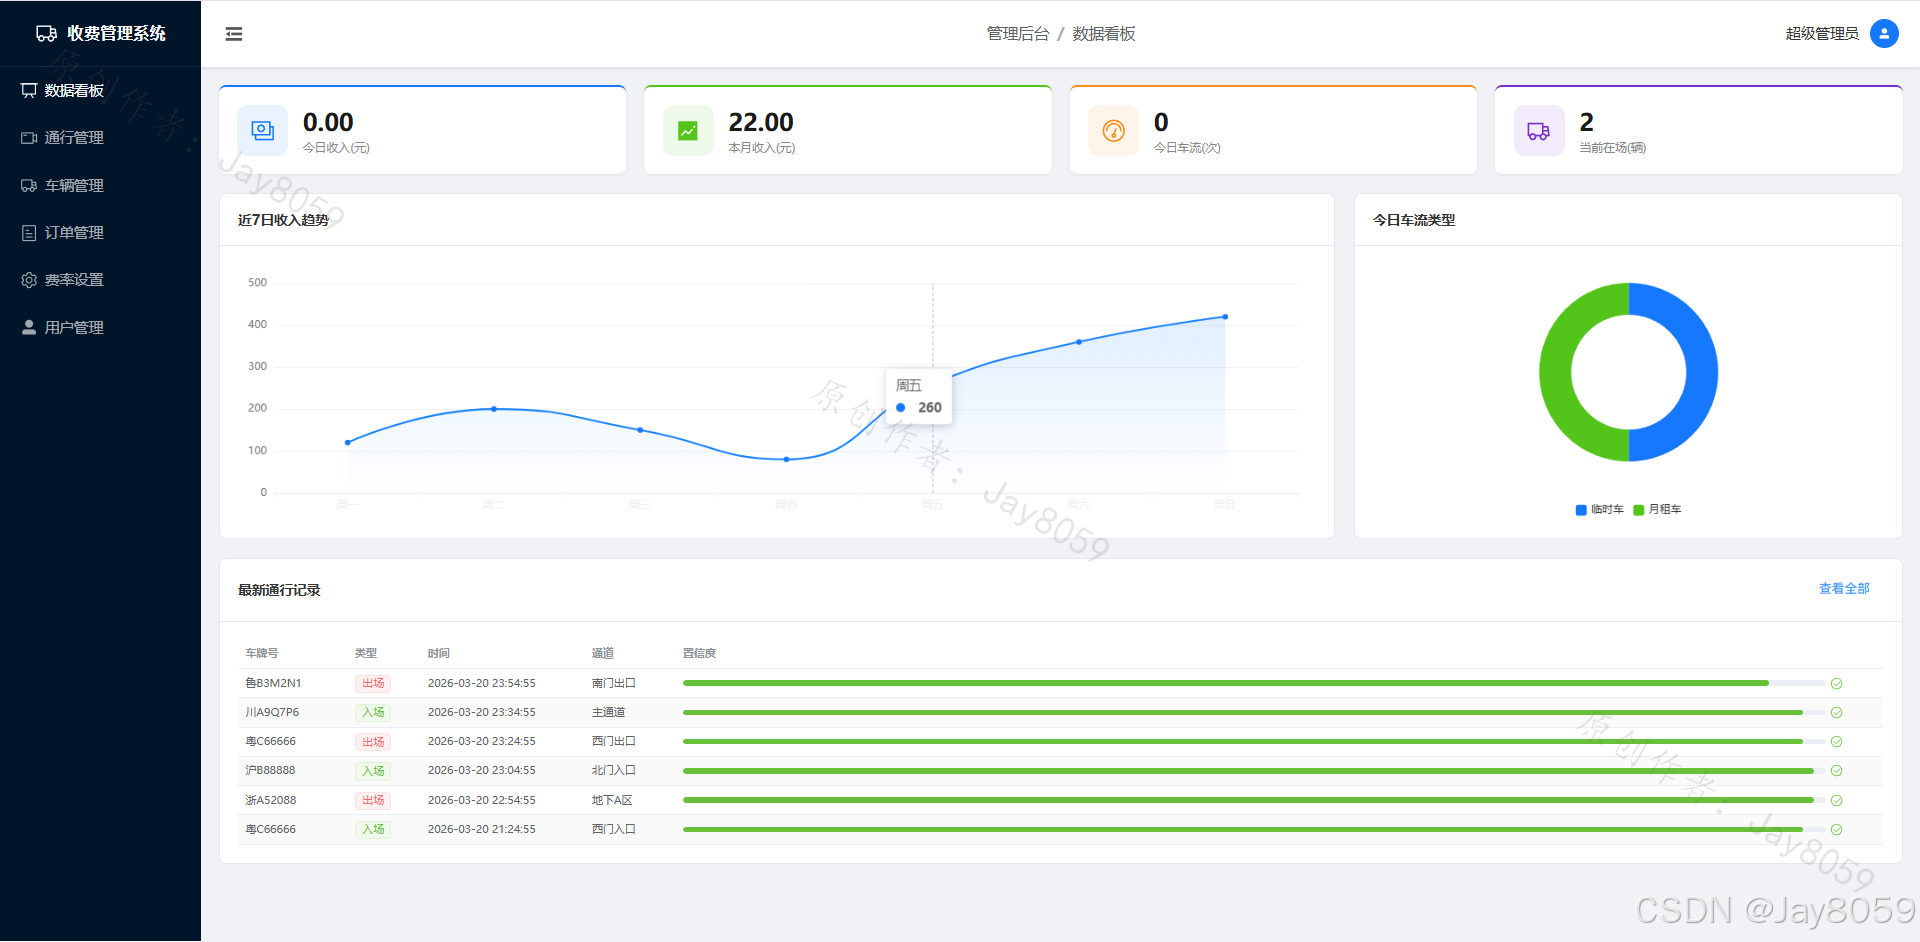
Task: Click the 最新通行记录 section title
Action: (x=279, y=591)
